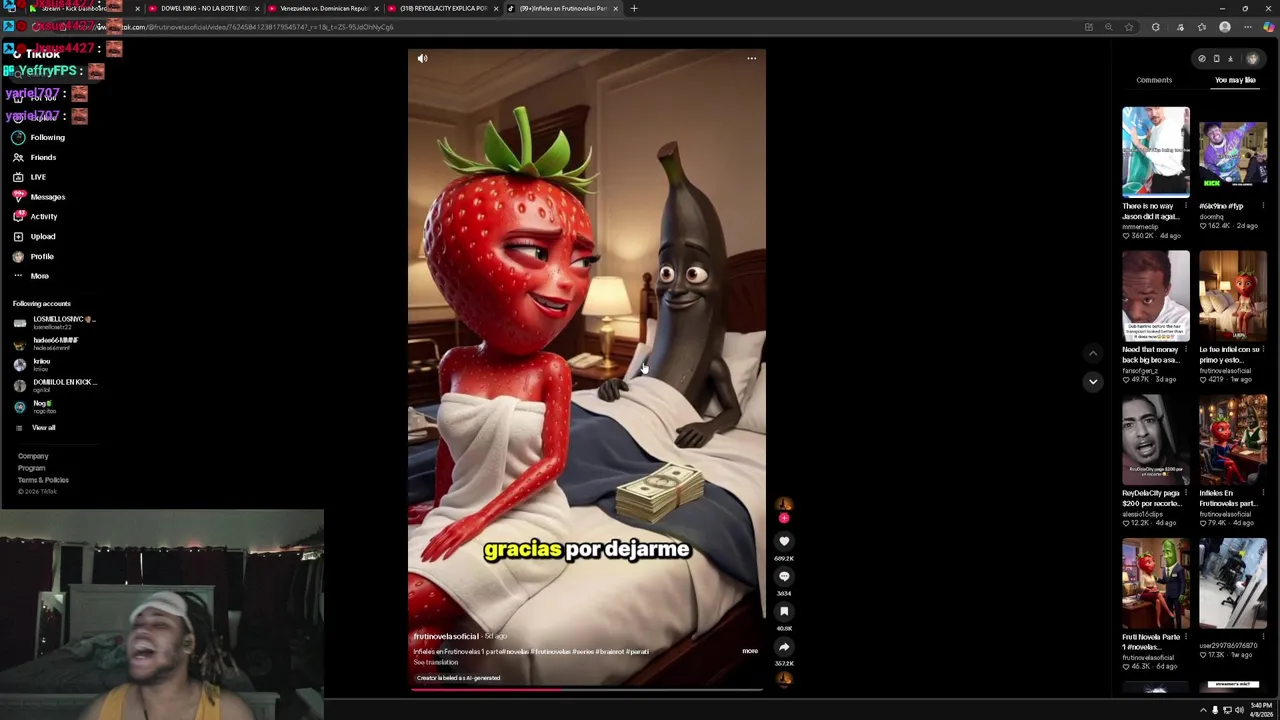Switch to the Comments tab

1154,80
